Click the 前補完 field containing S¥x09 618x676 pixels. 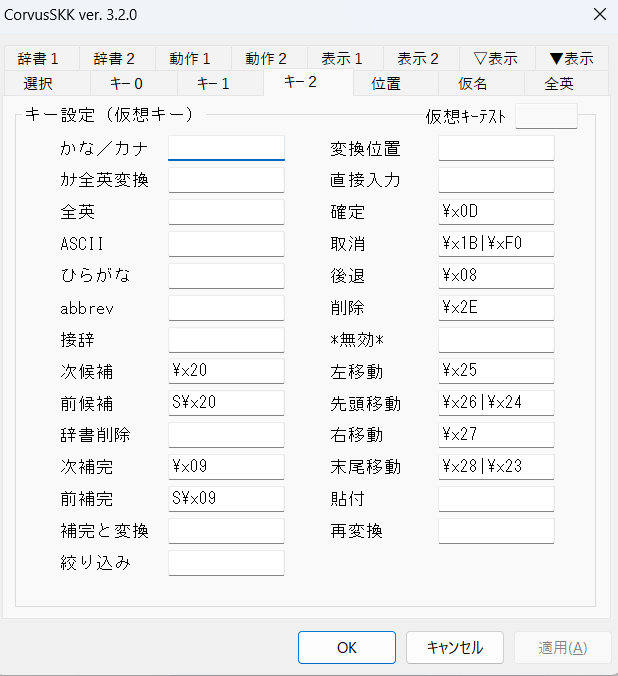(226, 499)
